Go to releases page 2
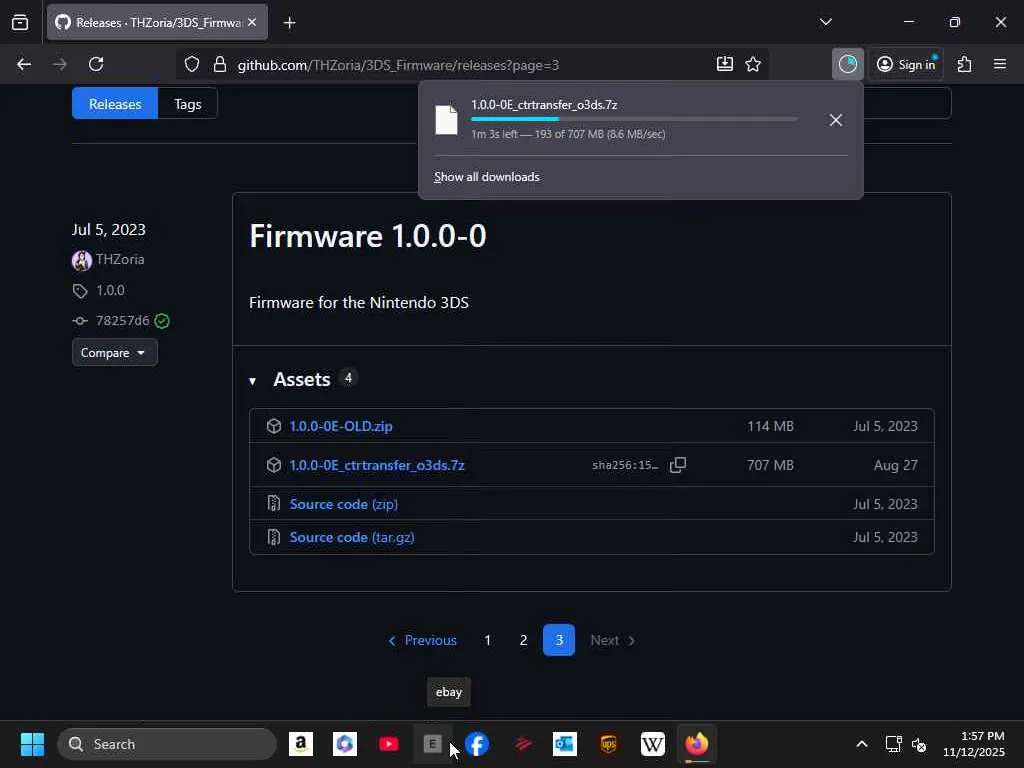 523,641
